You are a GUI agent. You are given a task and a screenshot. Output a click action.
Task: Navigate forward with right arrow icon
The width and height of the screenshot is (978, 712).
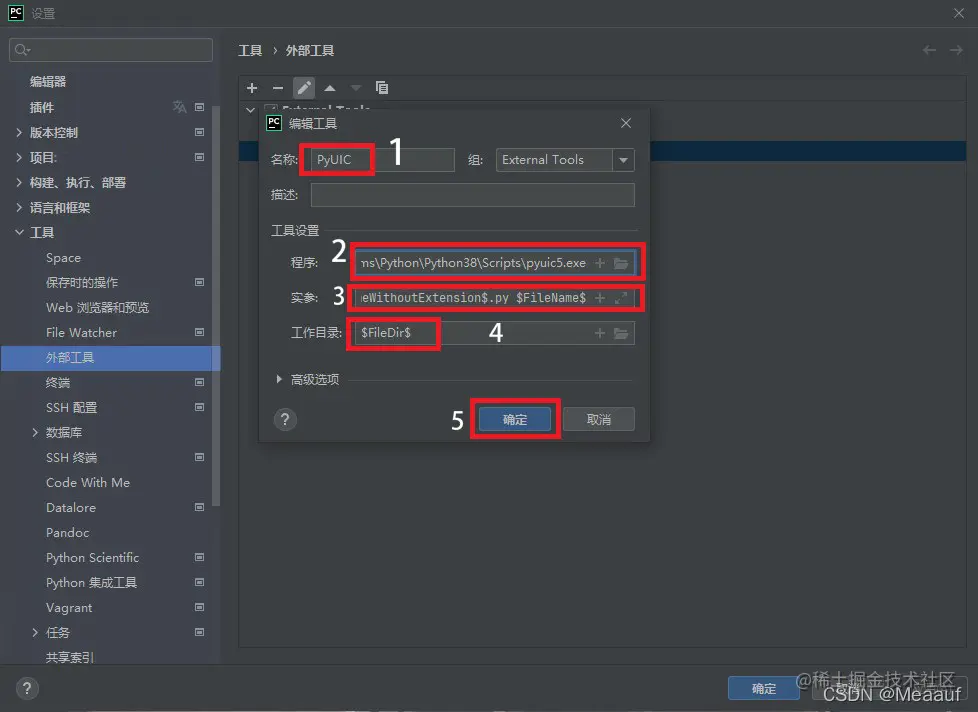coord(956,50)
